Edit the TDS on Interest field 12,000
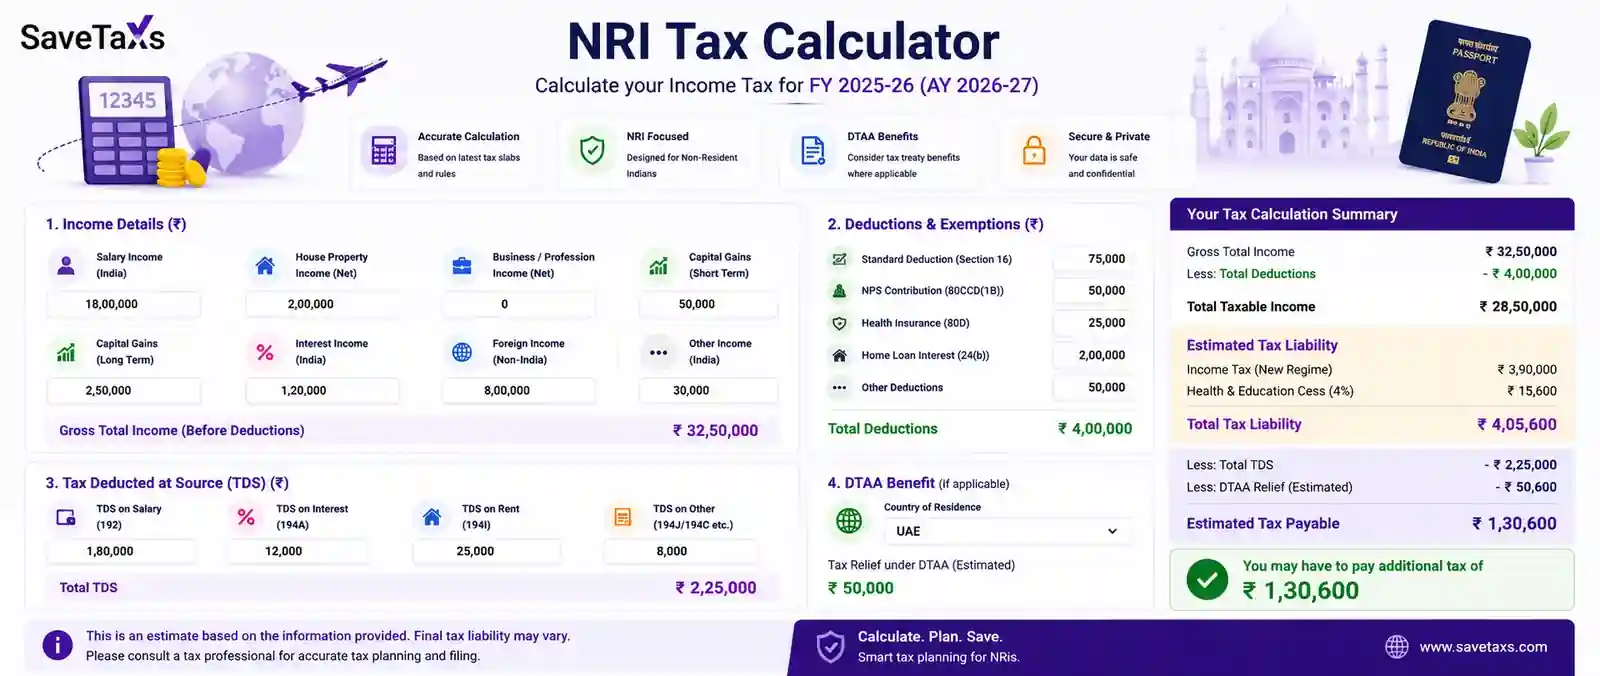1600x676 pixels. (298, 551)
